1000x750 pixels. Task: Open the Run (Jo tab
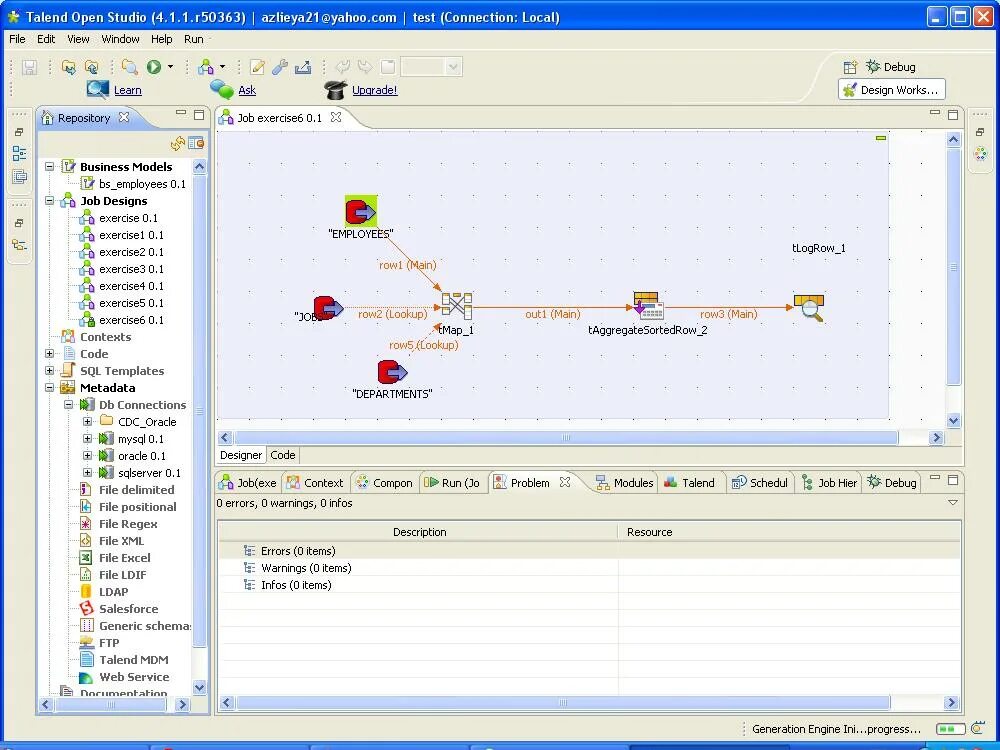click(452, 483)
